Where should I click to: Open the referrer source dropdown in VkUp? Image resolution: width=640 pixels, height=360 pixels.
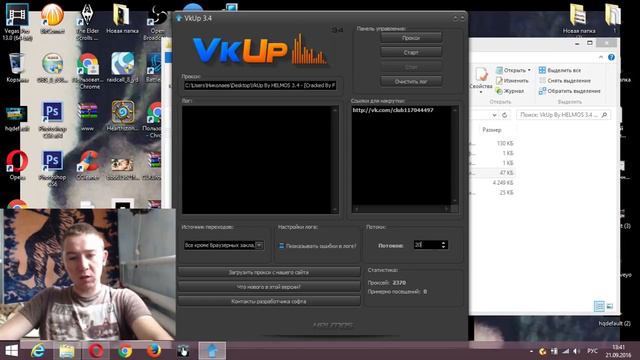click(x=259, y=245)
